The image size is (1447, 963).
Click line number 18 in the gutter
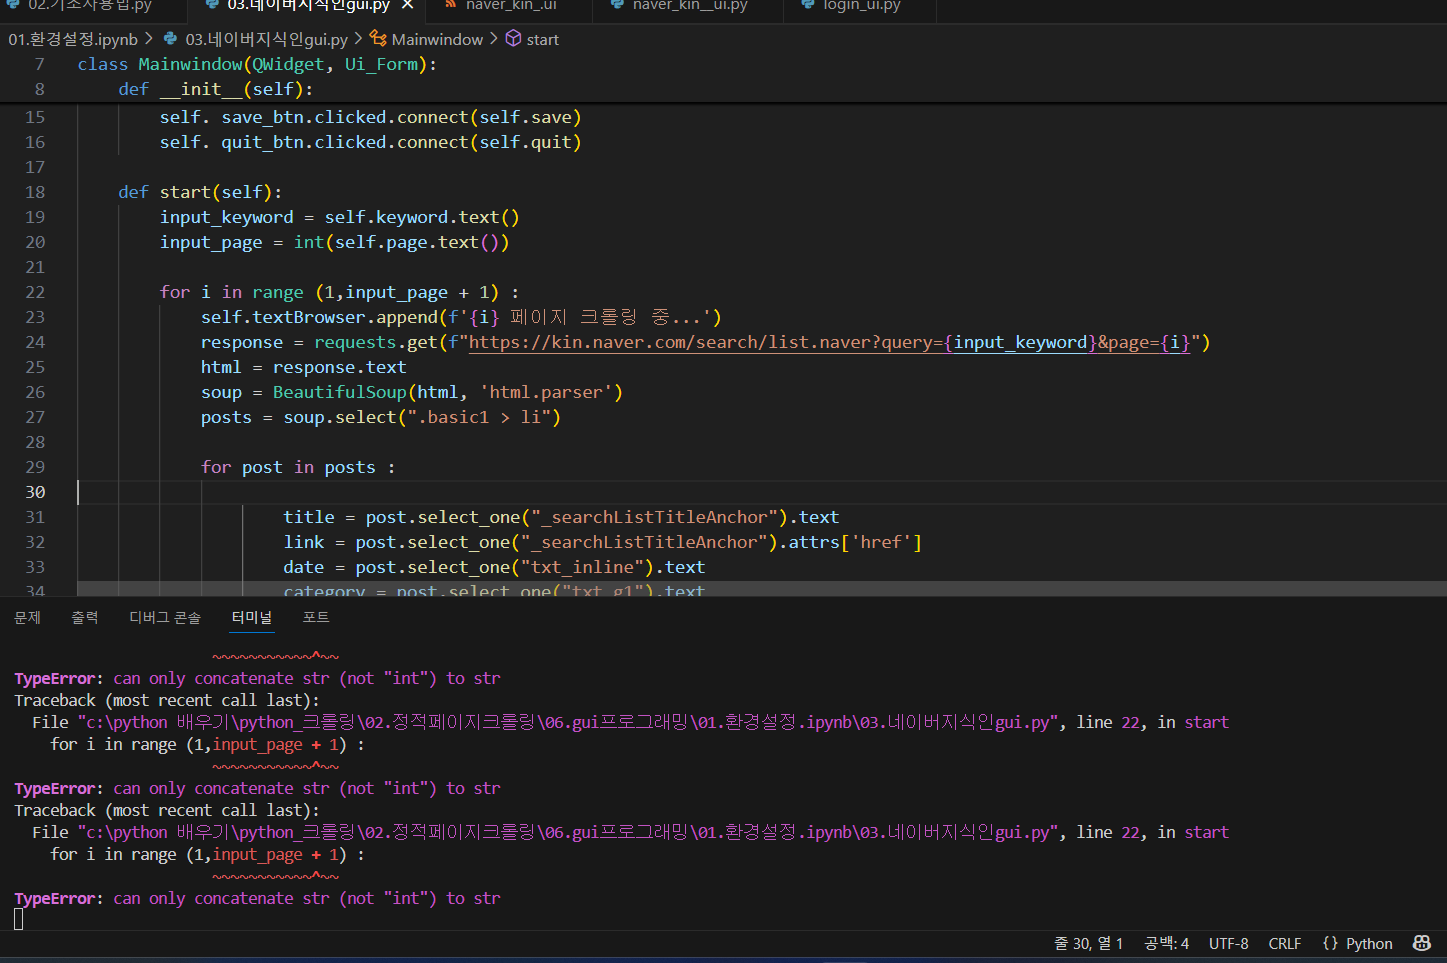tap(35, 192)
